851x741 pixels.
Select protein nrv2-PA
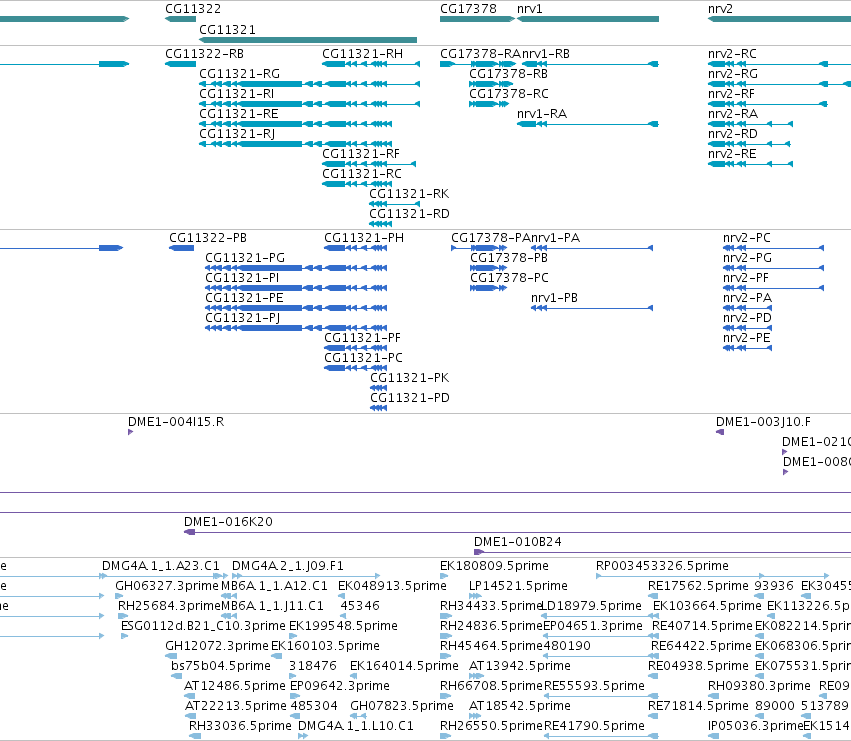tap(747, 308)
